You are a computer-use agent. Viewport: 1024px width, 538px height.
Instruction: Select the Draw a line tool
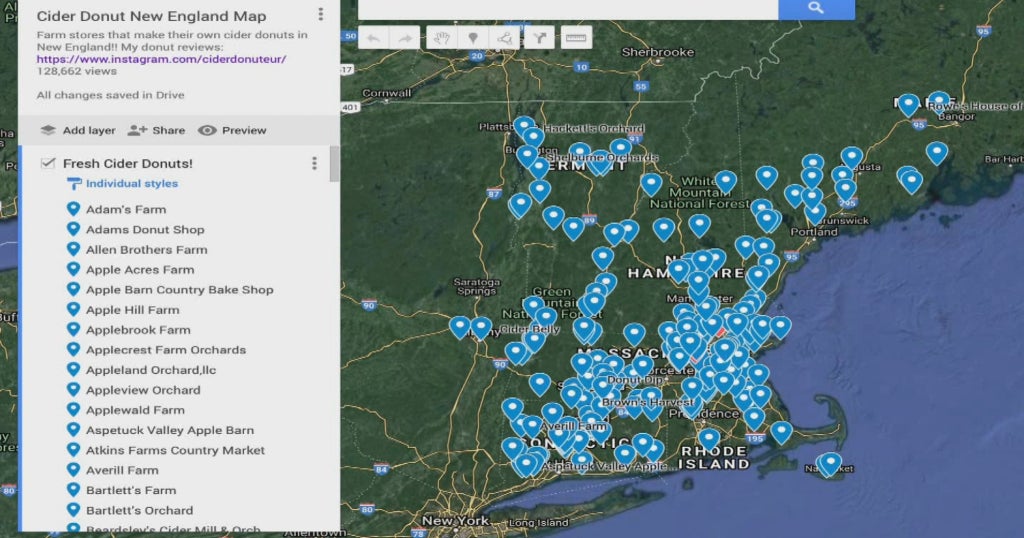point(505,39)
